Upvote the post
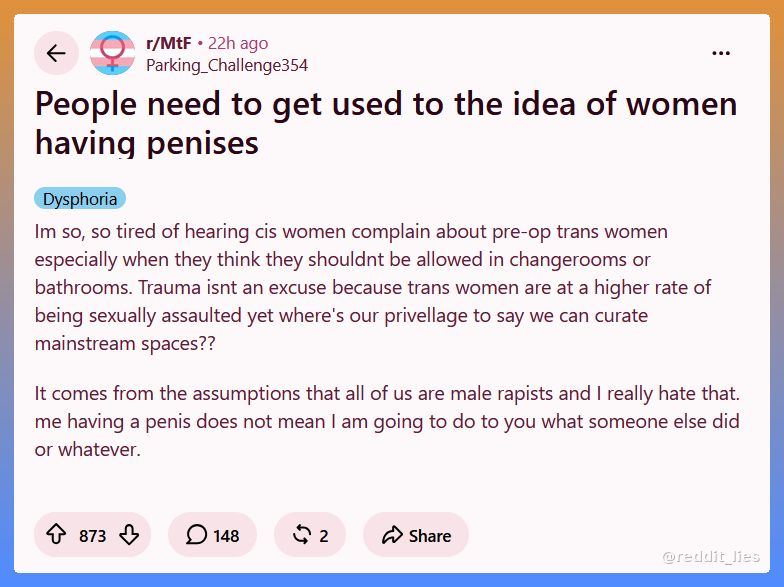Screen dimensions: 784x587 tap(56, 534)
